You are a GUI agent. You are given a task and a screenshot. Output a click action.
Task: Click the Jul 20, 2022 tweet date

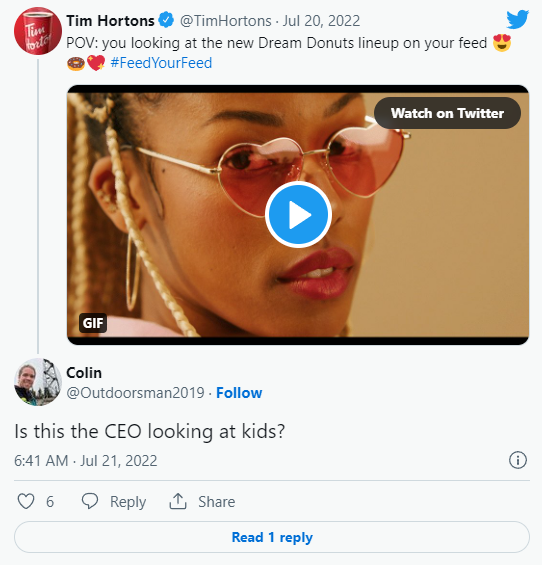click(x=321, y=21)
